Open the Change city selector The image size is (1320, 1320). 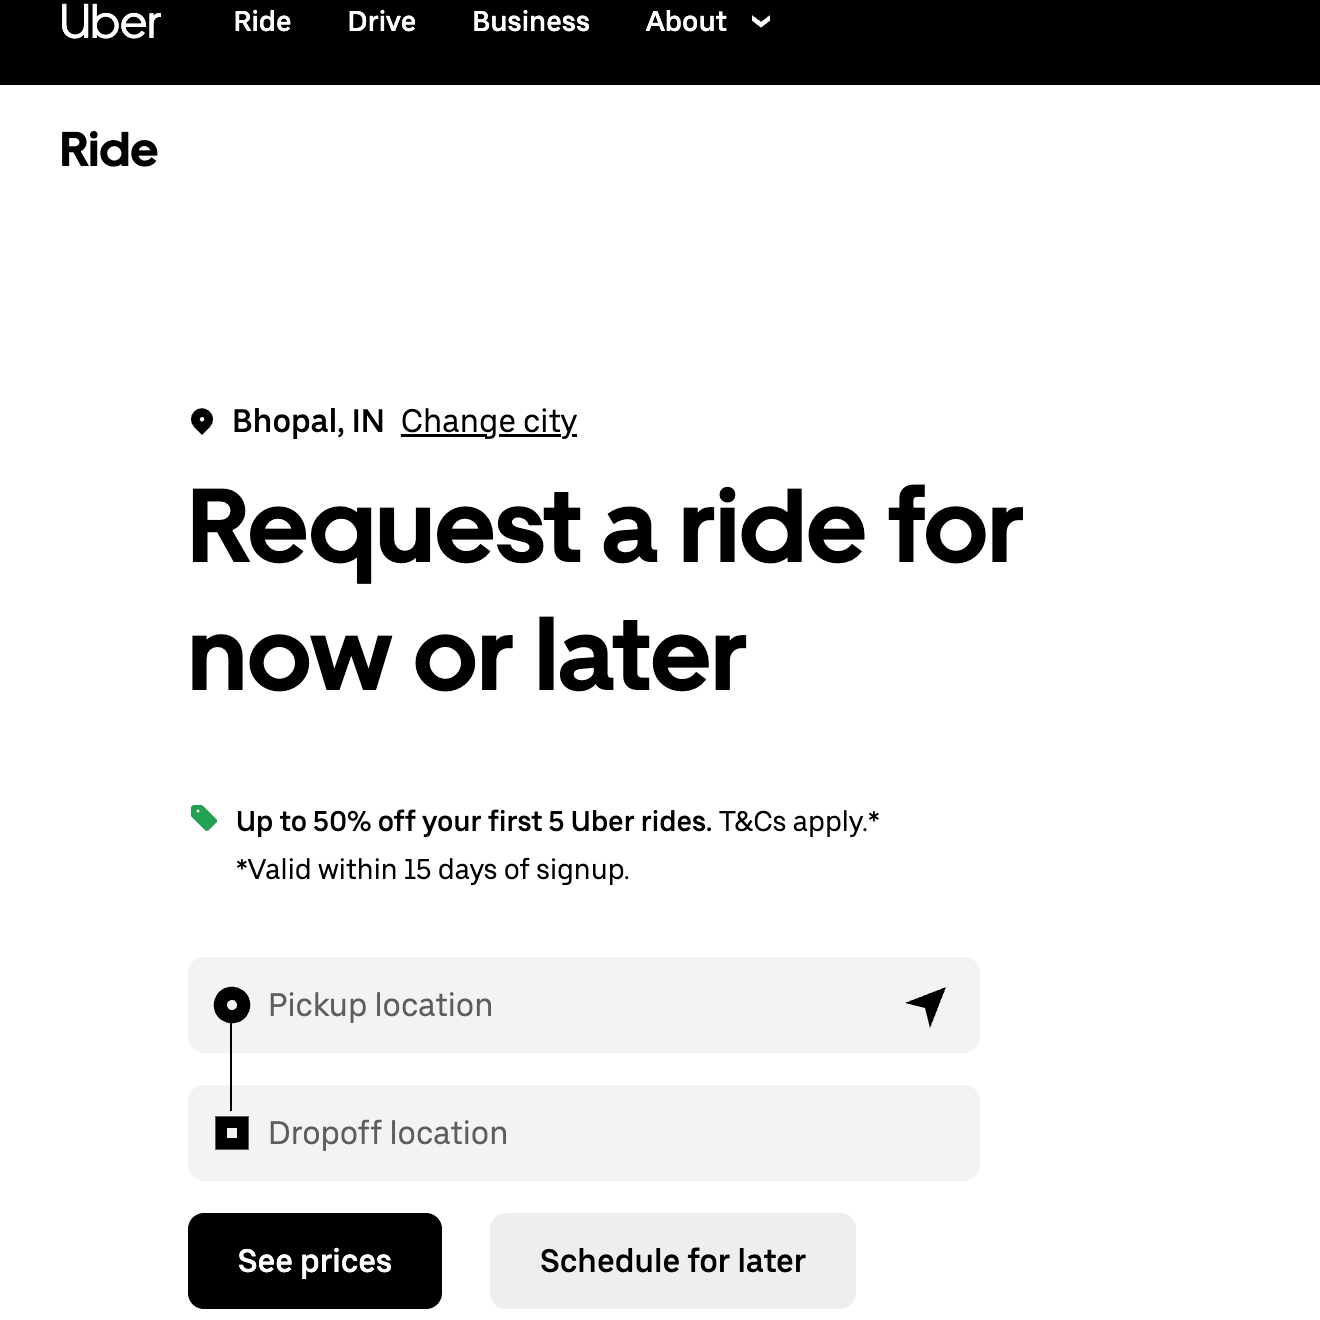coord(488,421)
